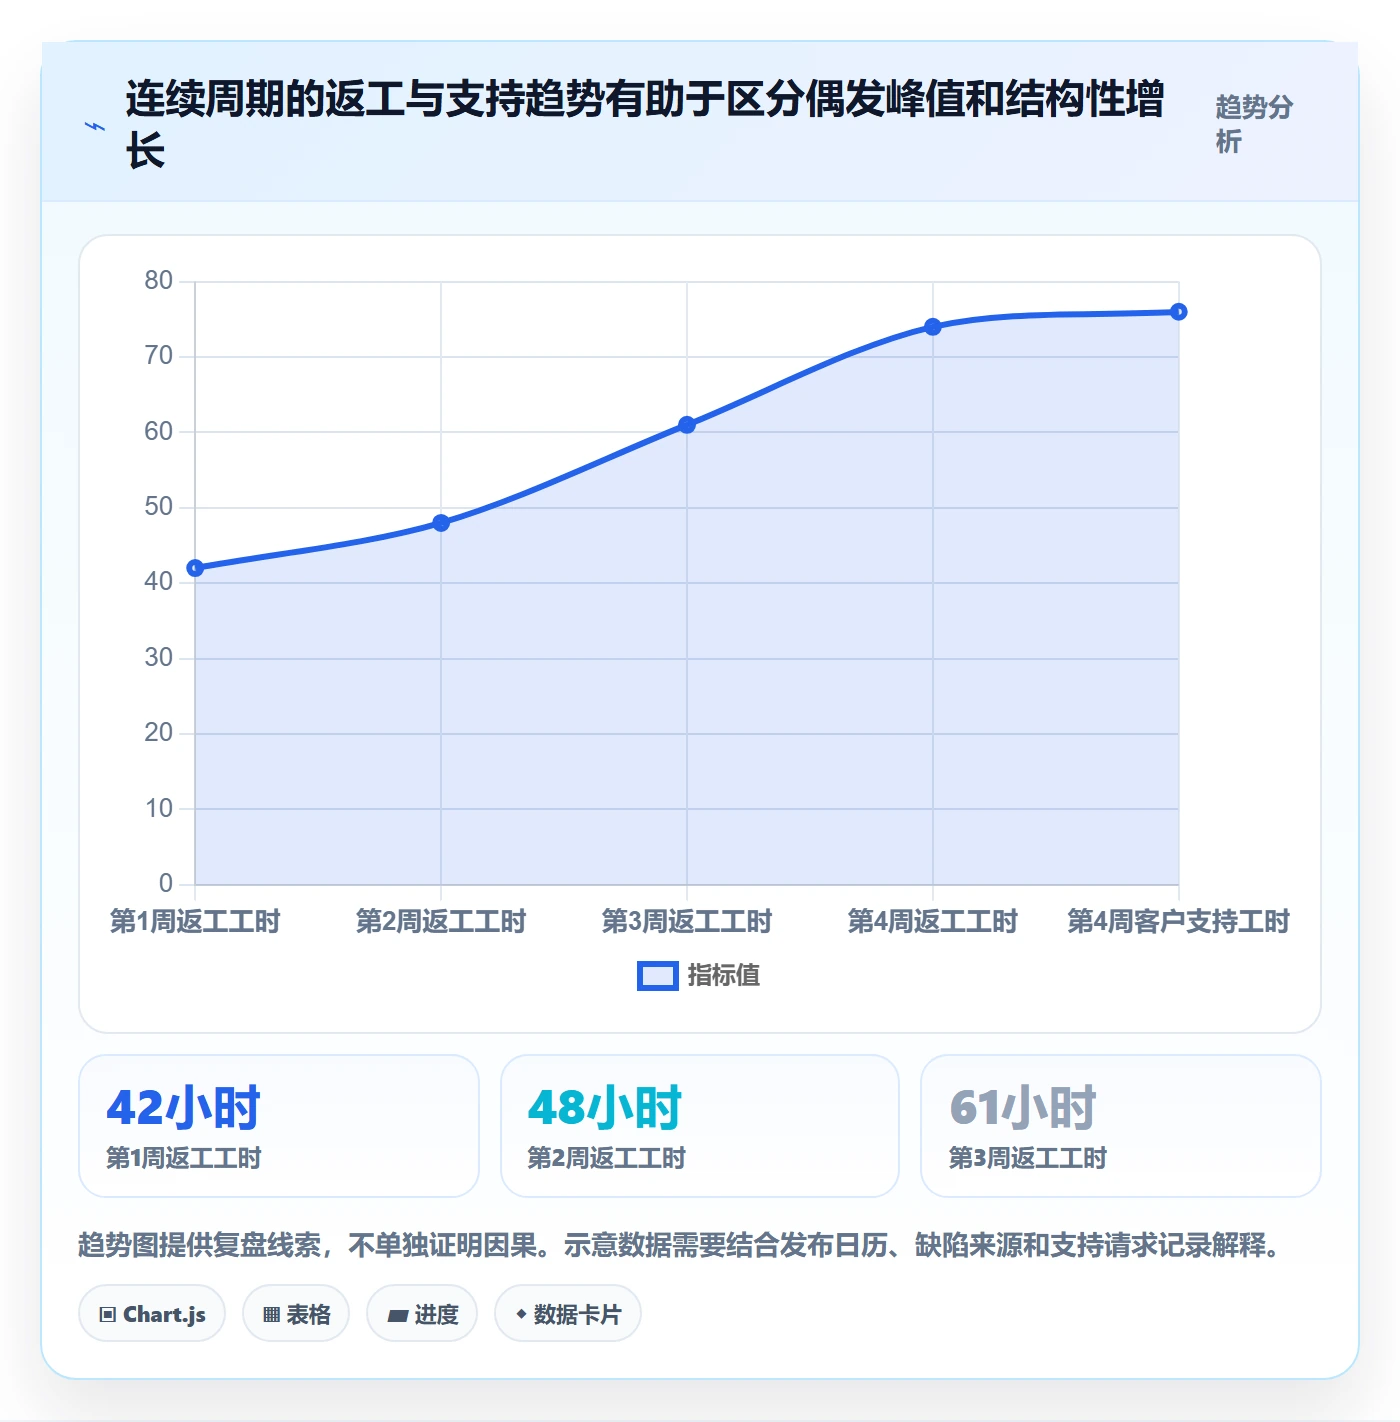This screenshot has width=1400, height=1422.
Task: Click the footnote text starting 趋势图提供复盘线索
Action: pyautogui.click(x=682, y=1246)
